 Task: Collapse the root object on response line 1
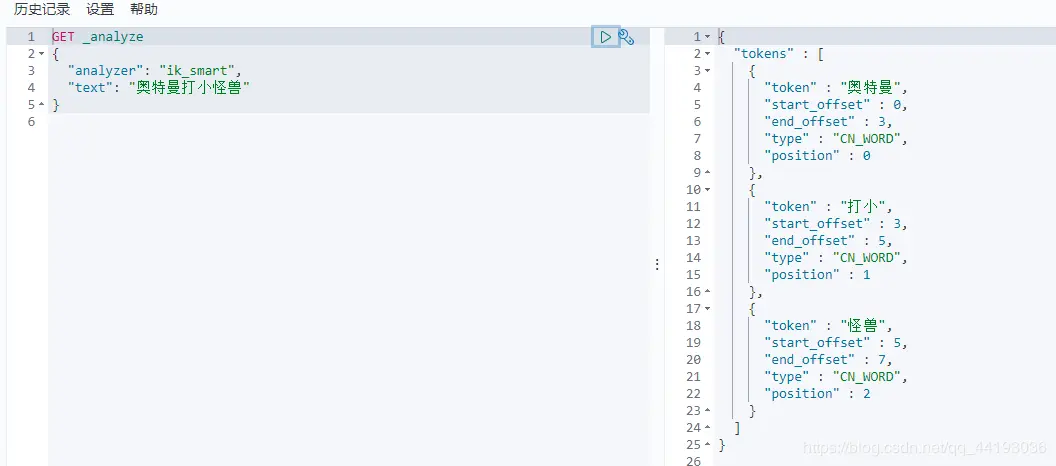click(x=707, y=36)
